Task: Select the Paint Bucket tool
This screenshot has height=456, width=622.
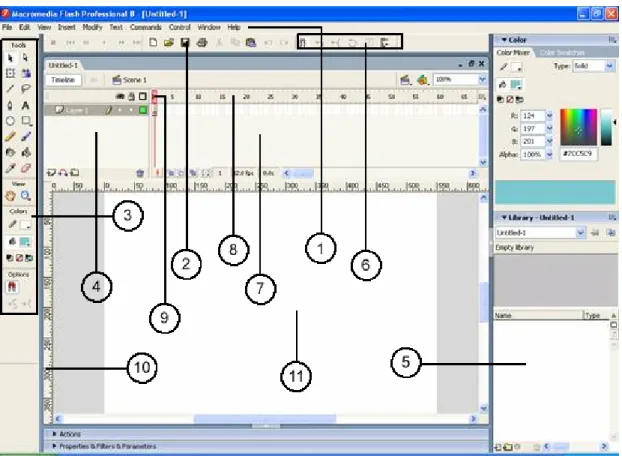Action: [x=26, y=152]
